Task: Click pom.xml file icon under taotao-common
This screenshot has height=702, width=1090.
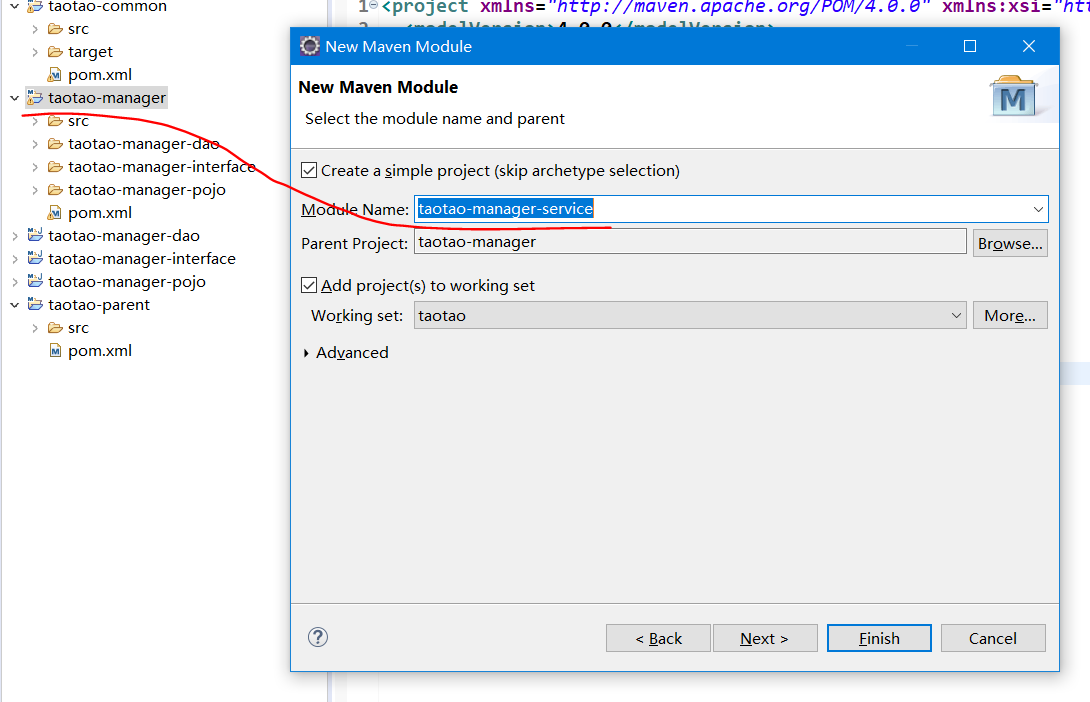Action: coord(55,74)
